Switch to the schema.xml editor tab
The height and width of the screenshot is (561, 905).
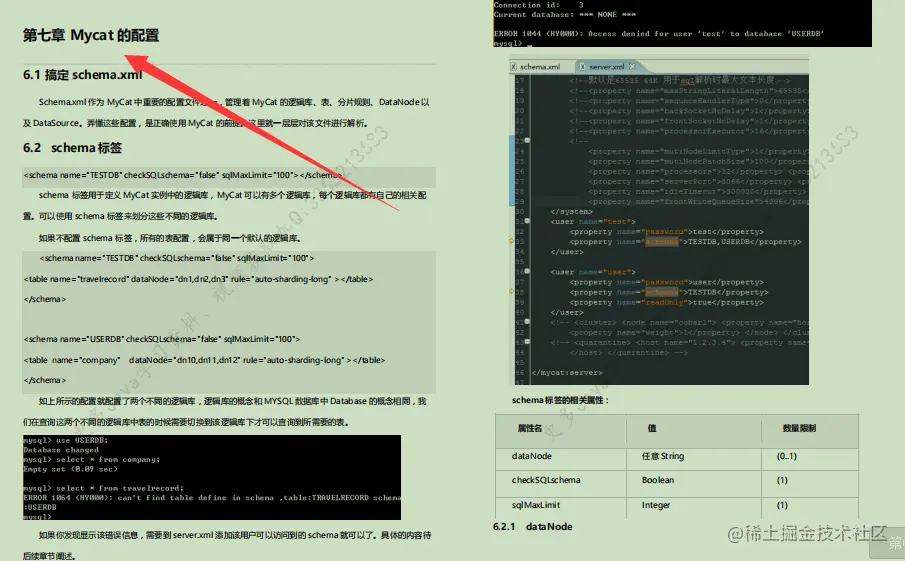(540, 67)
